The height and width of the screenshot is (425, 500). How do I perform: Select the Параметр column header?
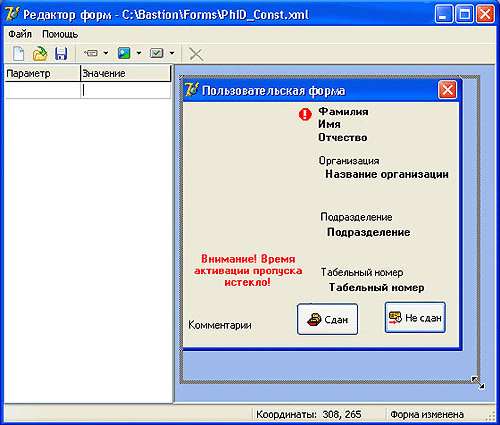[x=43, y=73]
